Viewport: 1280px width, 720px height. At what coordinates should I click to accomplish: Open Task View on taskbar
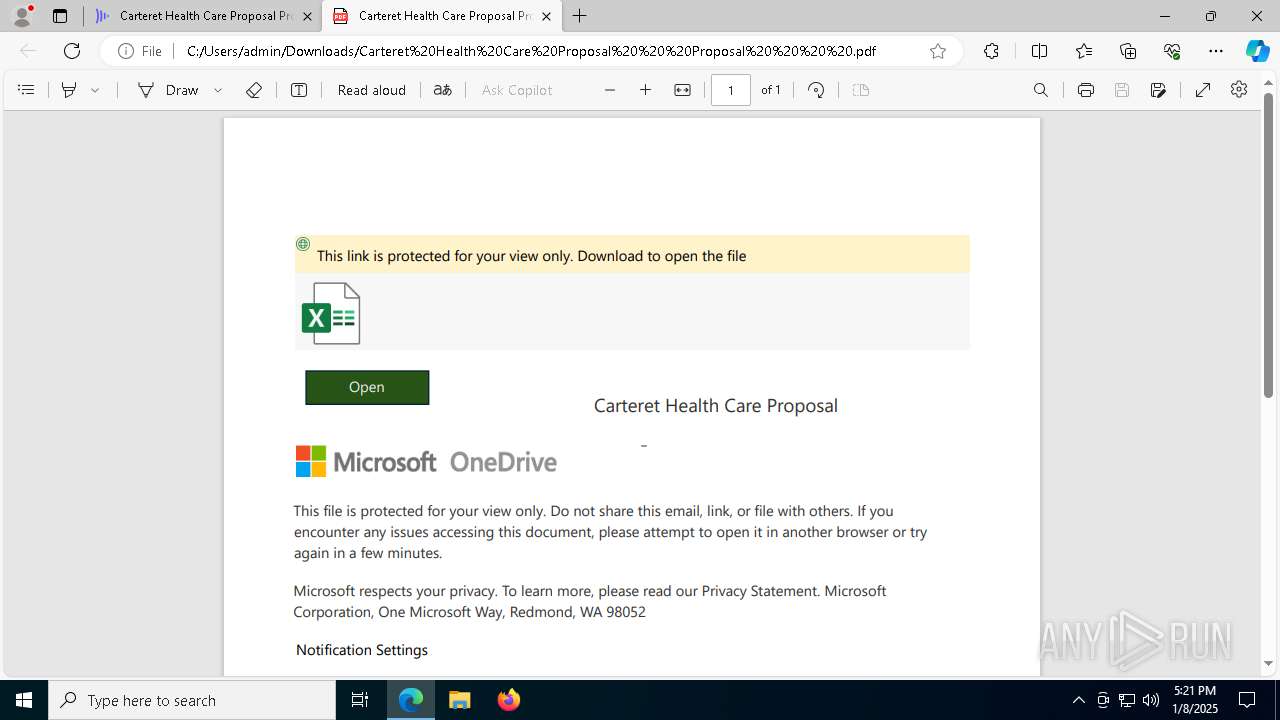tap(360, 700)
